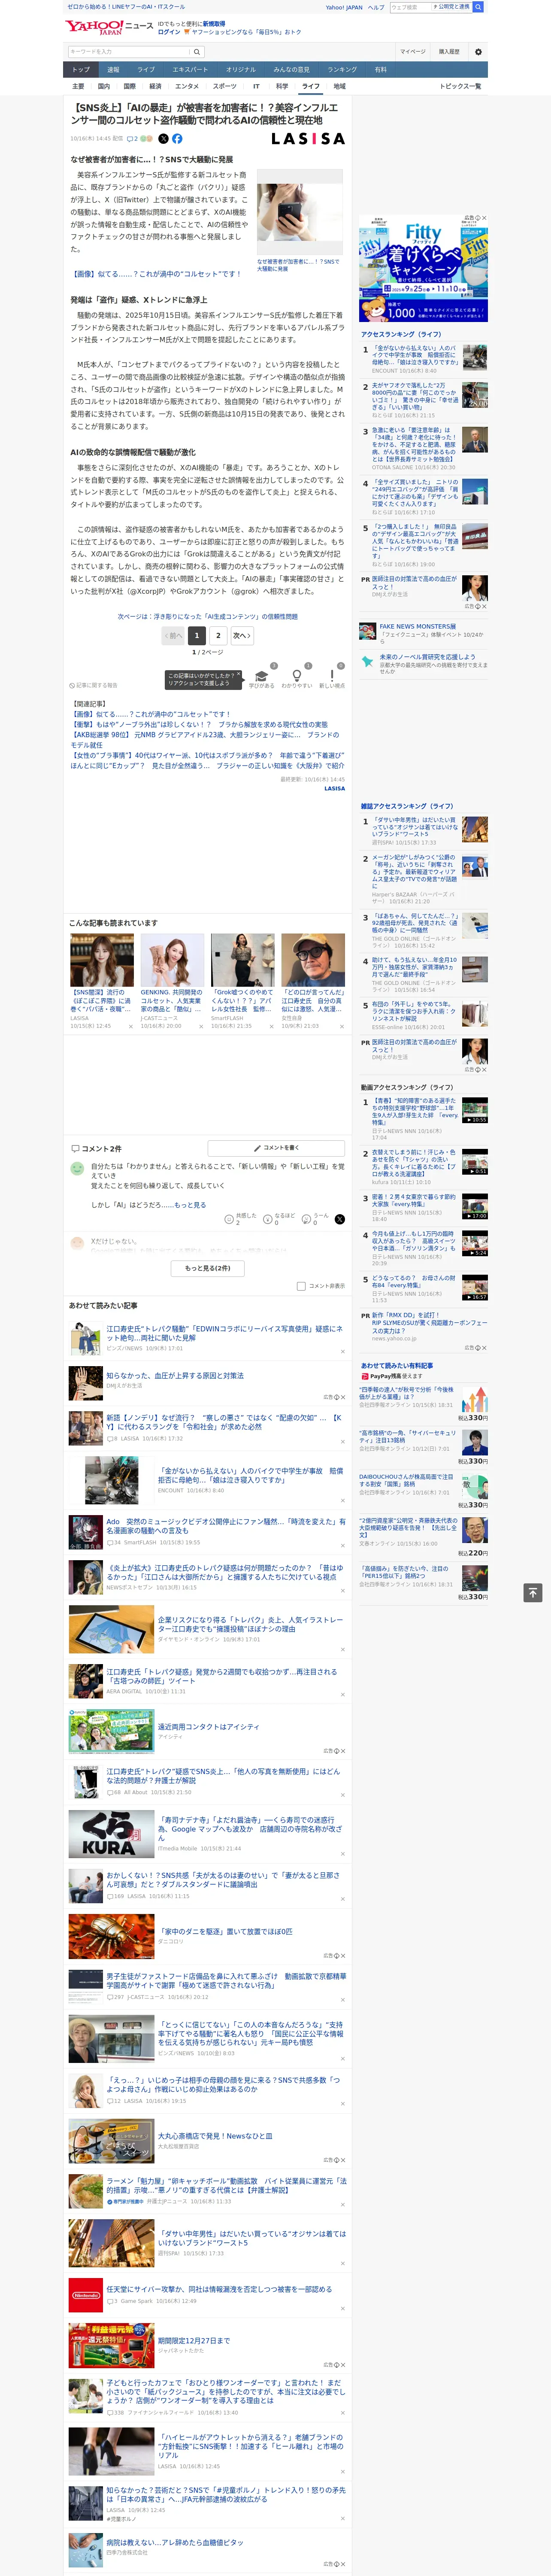
Task: Click the もっと見る(2件) comments button
Action: point(208,1268)
